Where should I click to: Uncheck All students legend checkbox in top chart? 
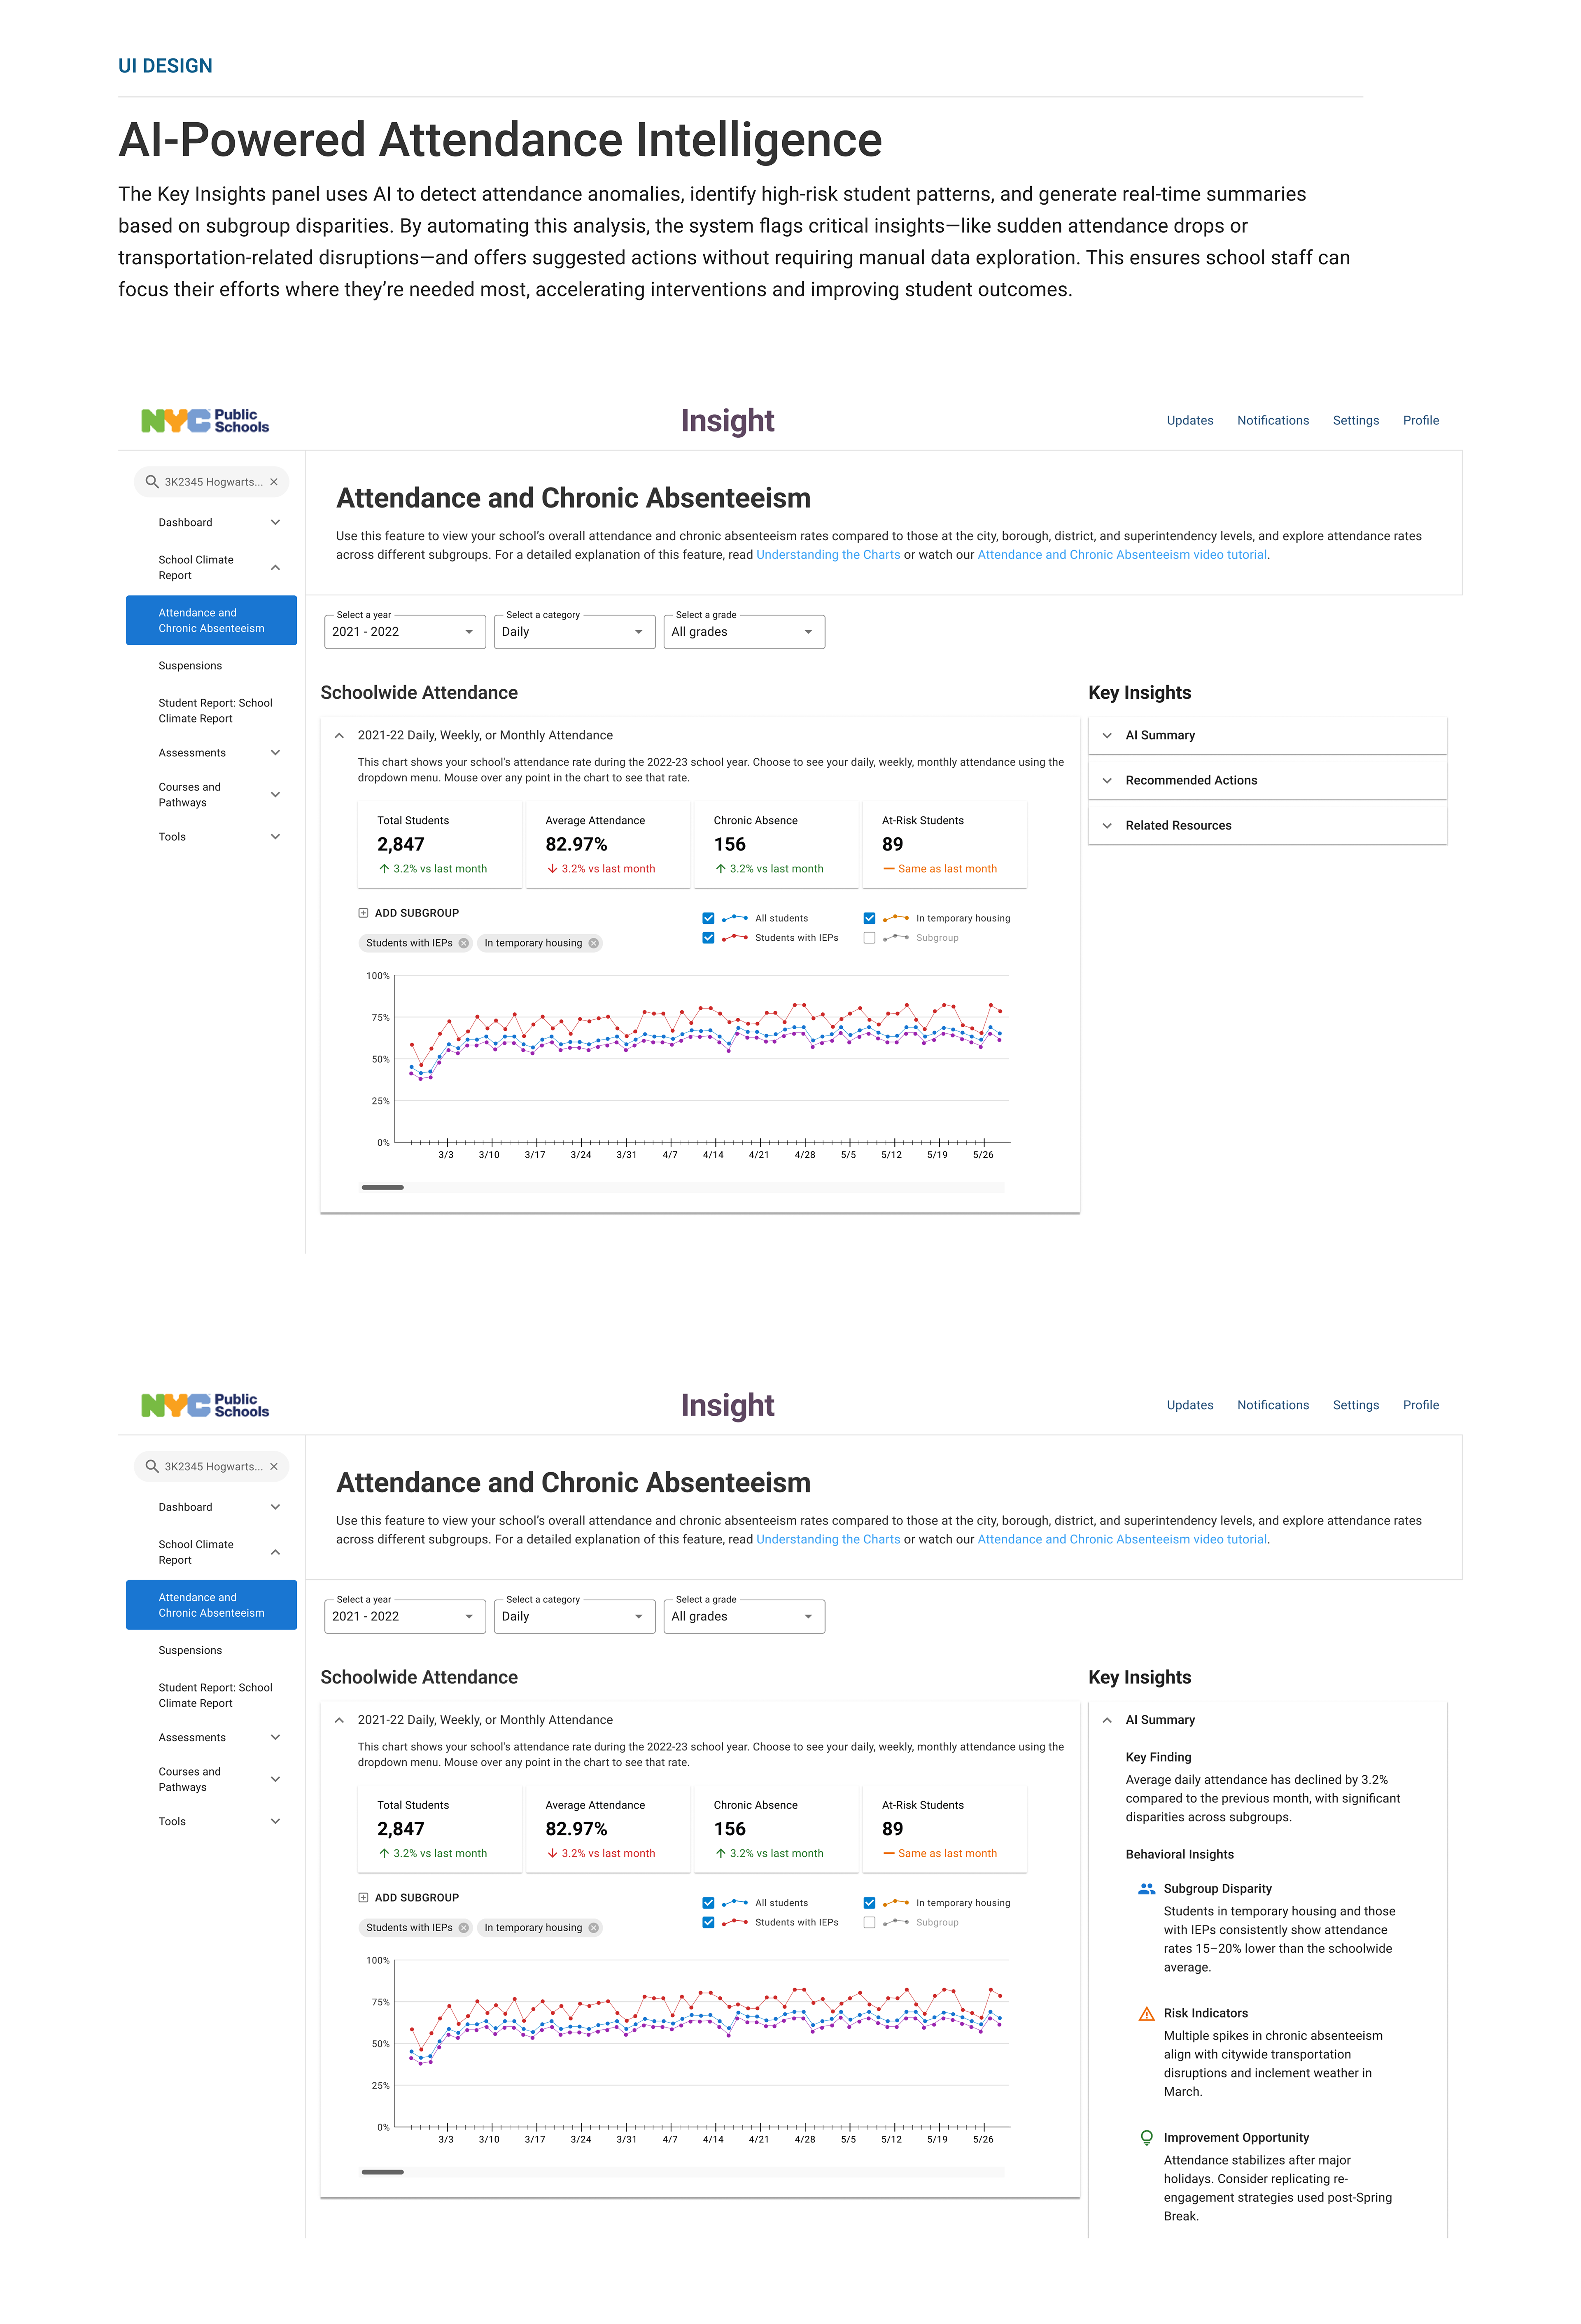tap(708, 918)
